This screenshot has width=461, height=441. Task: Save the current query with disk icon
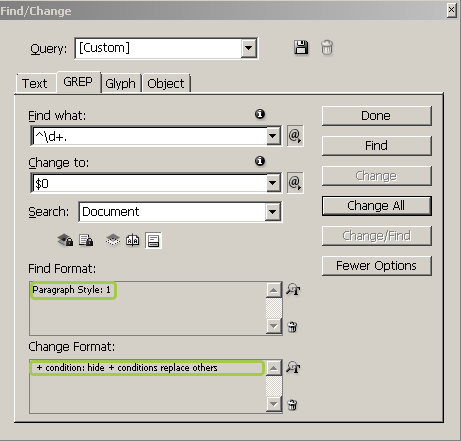point(301,47)
